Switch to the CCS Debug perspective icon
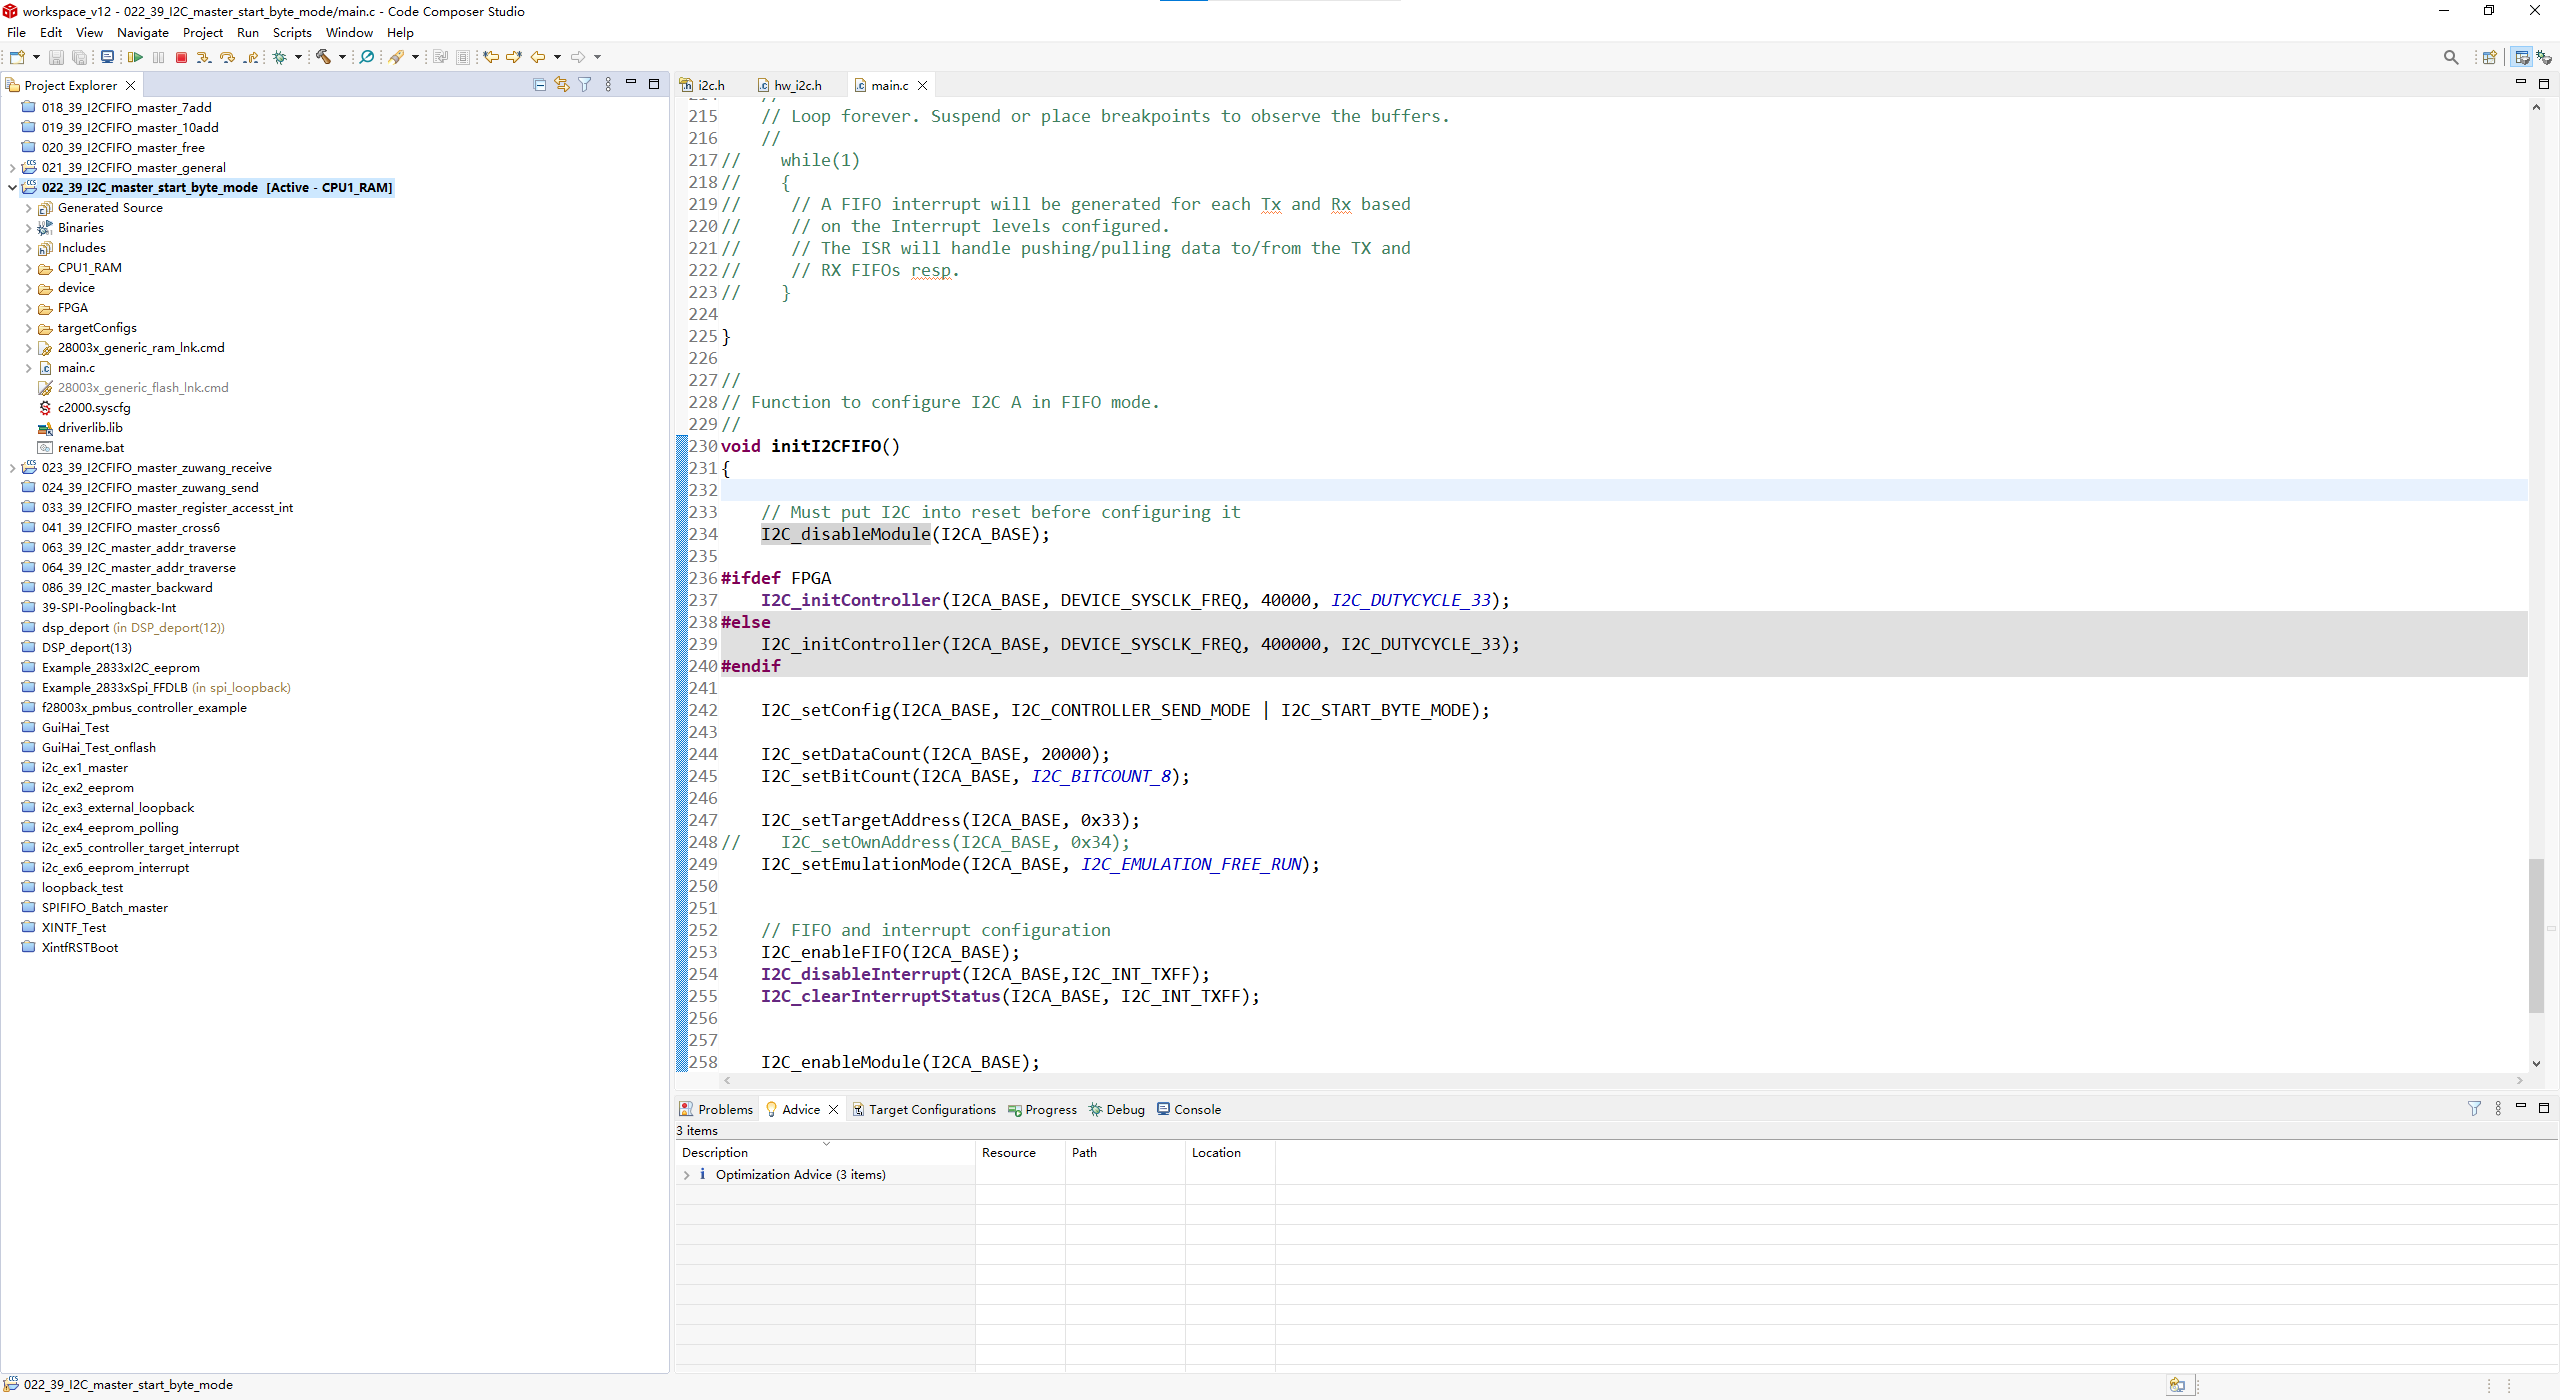The width and height of the screenshot is (2560, 1400). click(x=2543, y=57)
